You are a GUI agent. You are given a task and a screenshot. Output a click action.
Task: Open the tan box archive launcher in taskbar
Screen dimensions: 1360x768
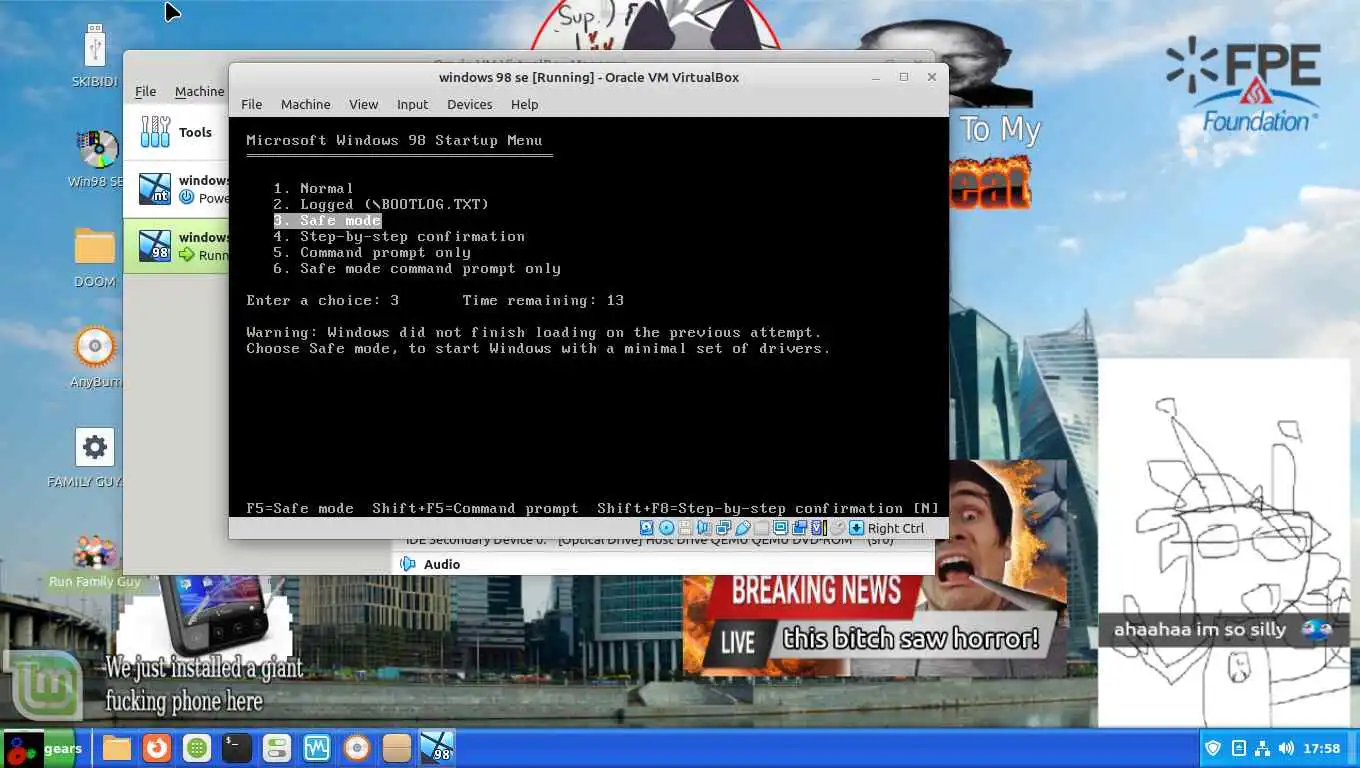(397, 748)
